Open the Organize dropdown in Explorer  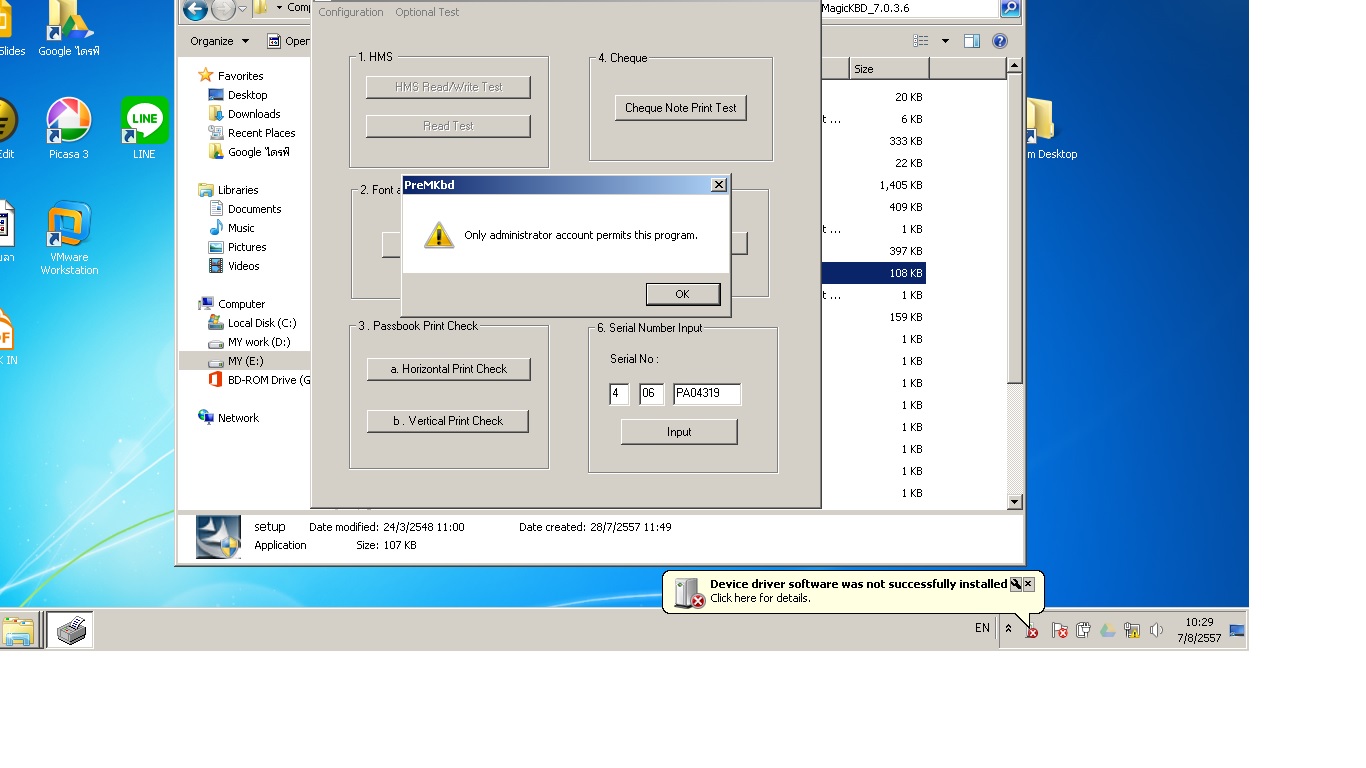point(220,41)
